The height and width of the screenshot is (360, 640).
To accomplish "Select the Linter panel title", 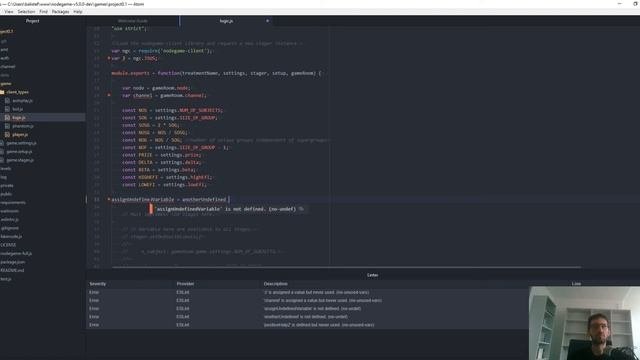I will 372,275.
